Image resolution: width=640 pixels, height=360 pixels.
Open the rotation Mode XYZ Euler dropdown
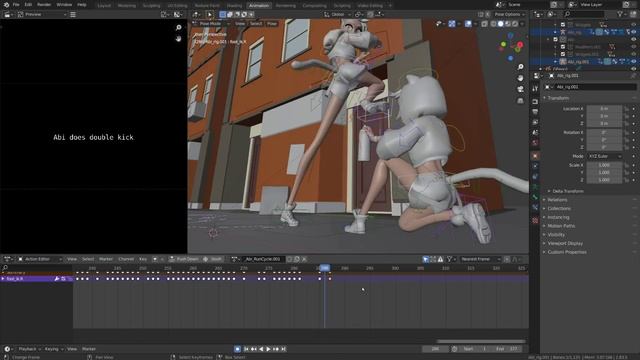coord(604,156)
